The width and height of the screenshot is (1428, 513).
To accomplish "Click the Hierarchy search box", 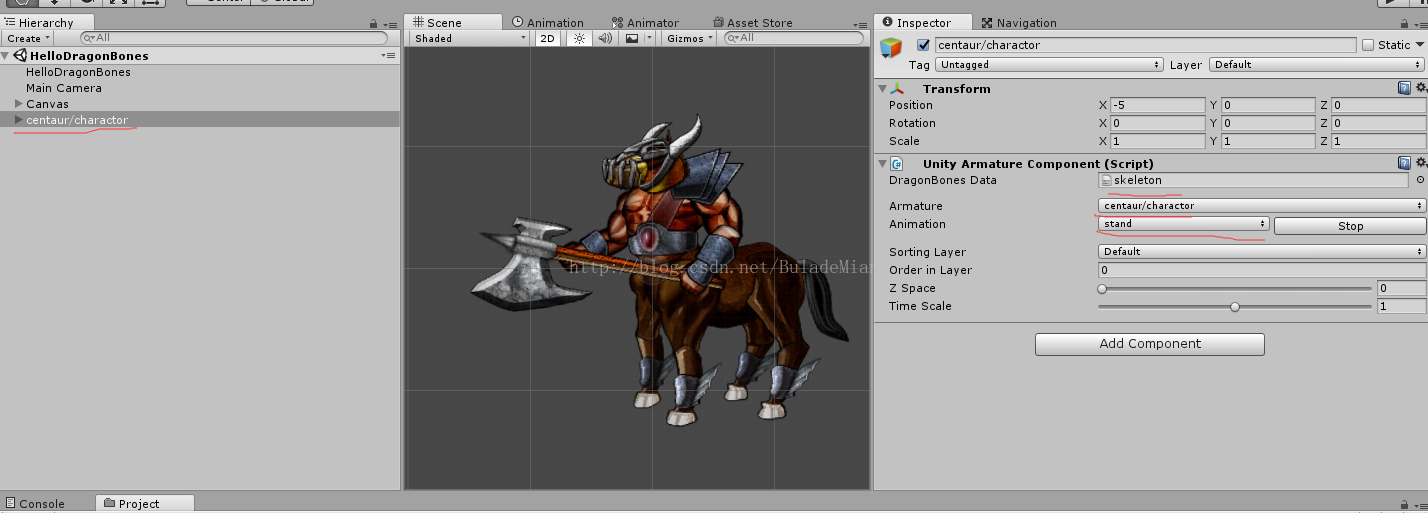I will 234,38.
